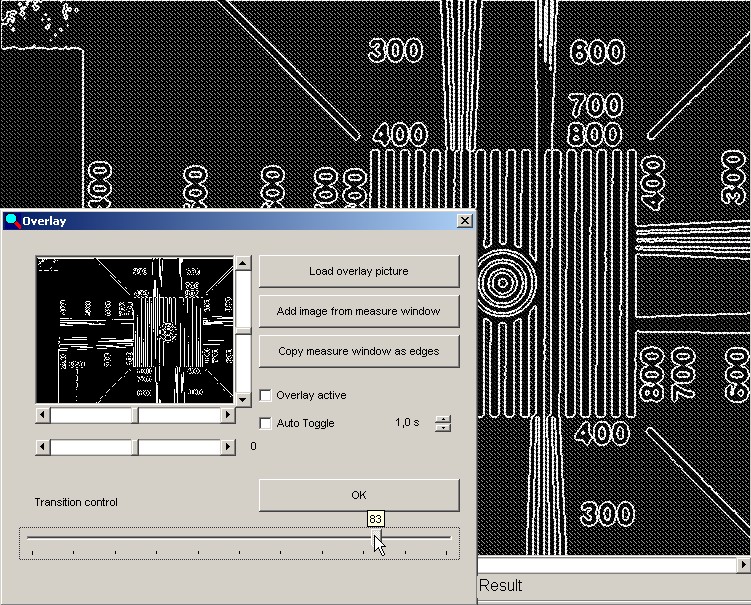Close the Overlay dialog

464,221
